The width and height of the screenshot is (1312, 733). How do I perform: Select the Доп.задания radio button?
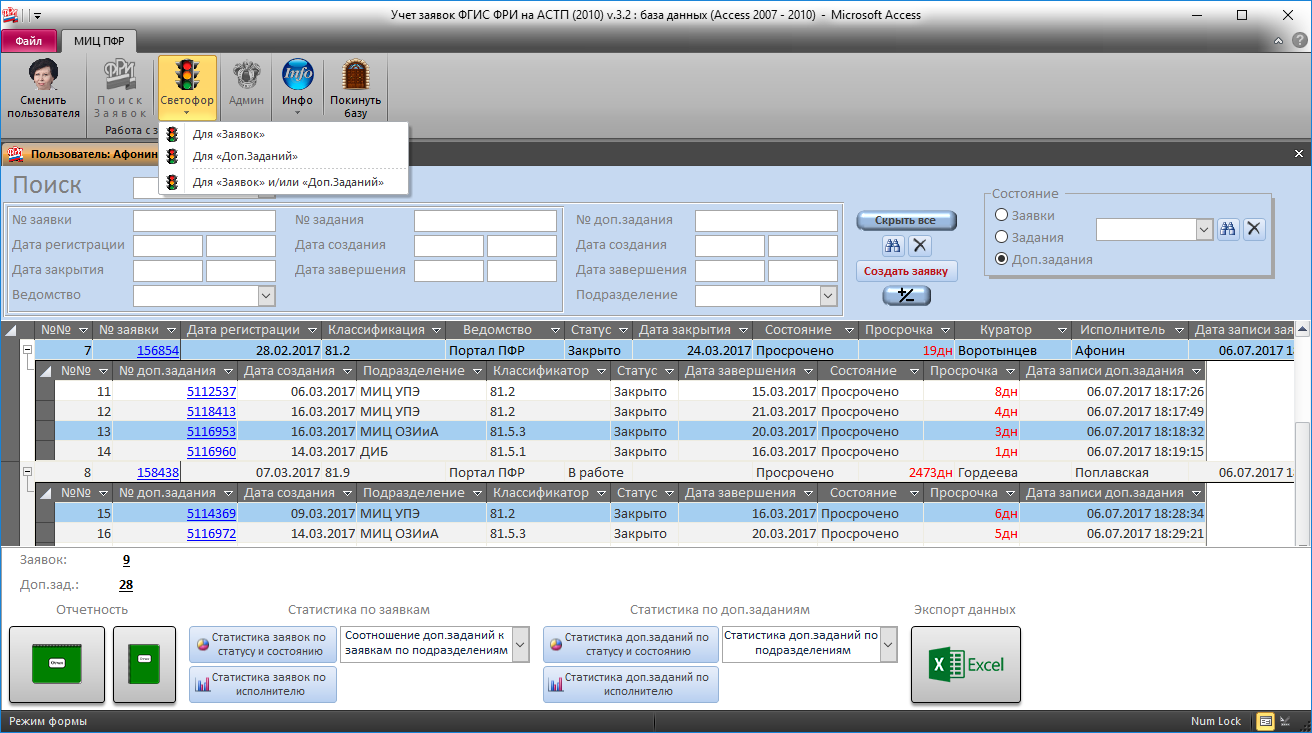1001,259
